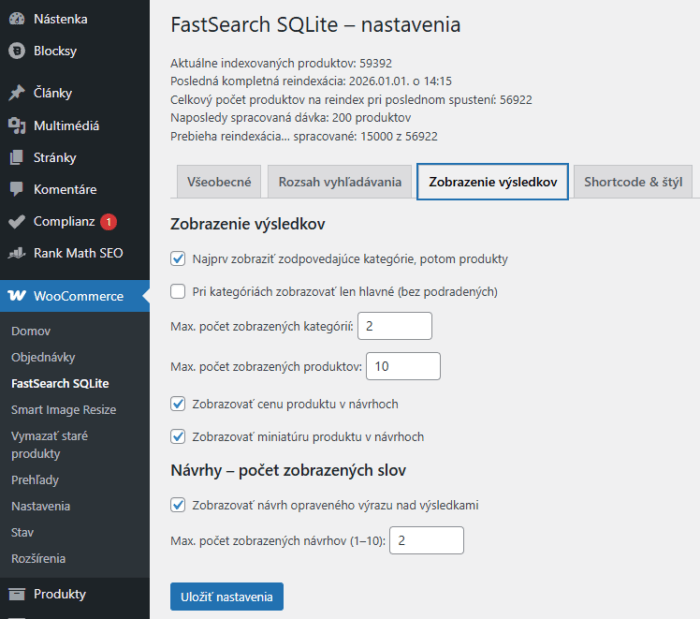Image resolution: width=700 pixels, height=619 pixels.
Task: Click 'Celkový počet produktov na reindex' line
Action: [351, 100]
